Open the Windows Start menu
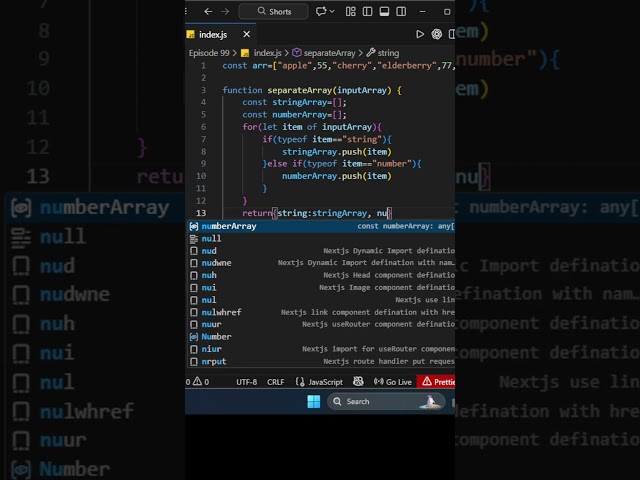Screen dimensions: 640x480 point(313,402)
